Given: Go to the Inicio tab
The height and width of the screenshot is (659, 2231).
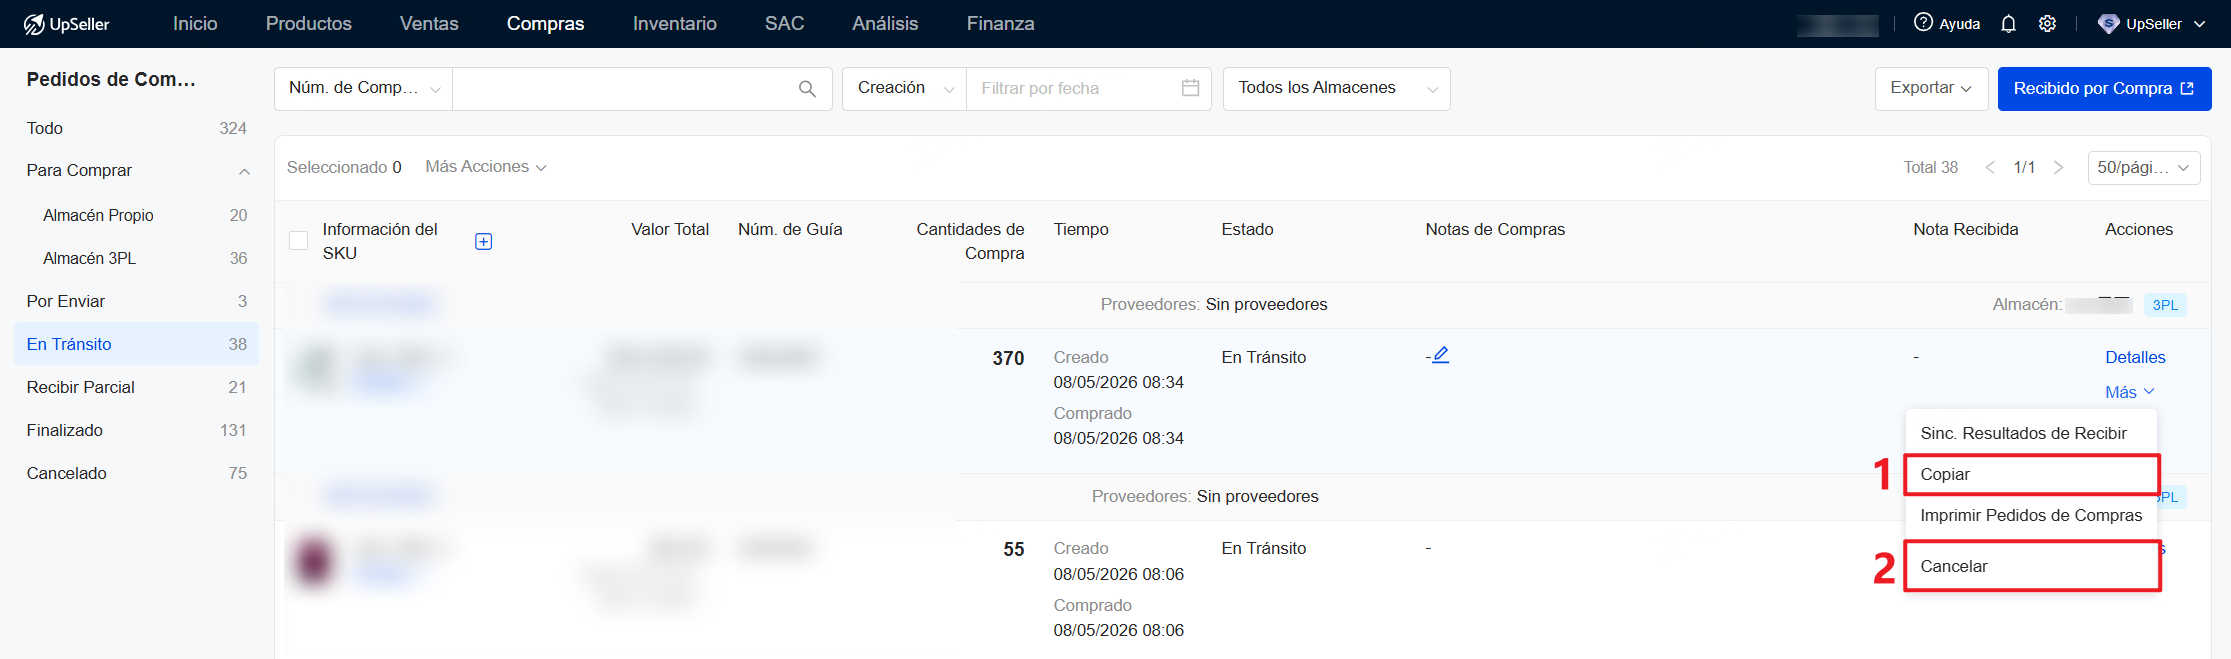Looking at the screenshot, I should pos(195,24).
